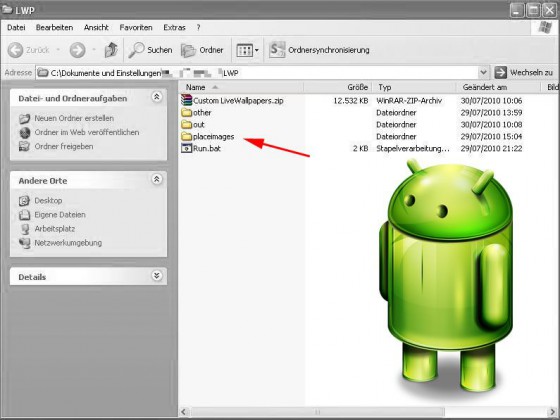Click the address bar path field

click(257, 73)
